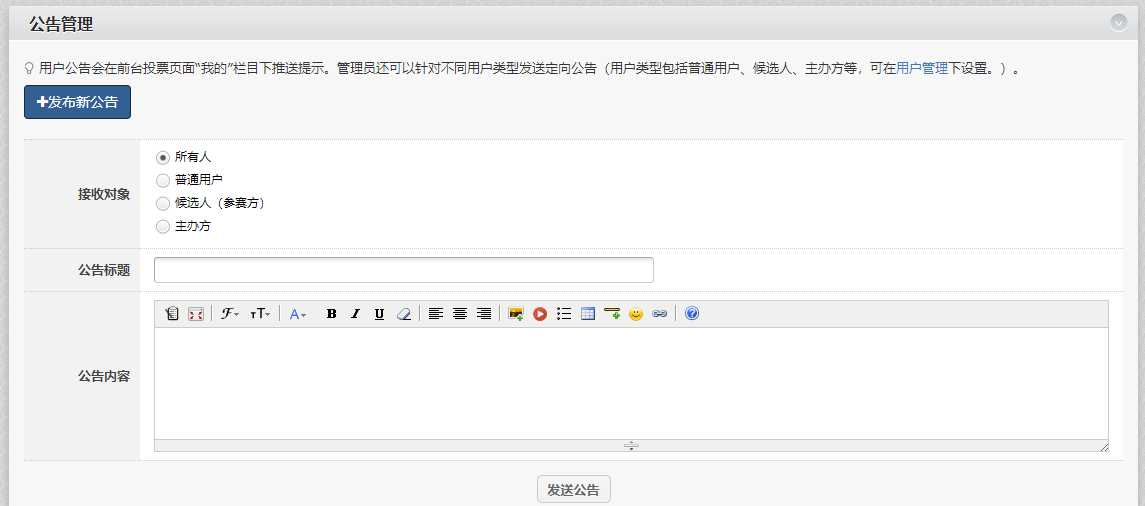Insert a table into the announcement
The width and height of the screenshot is (1145, 506).
[588, 314]
